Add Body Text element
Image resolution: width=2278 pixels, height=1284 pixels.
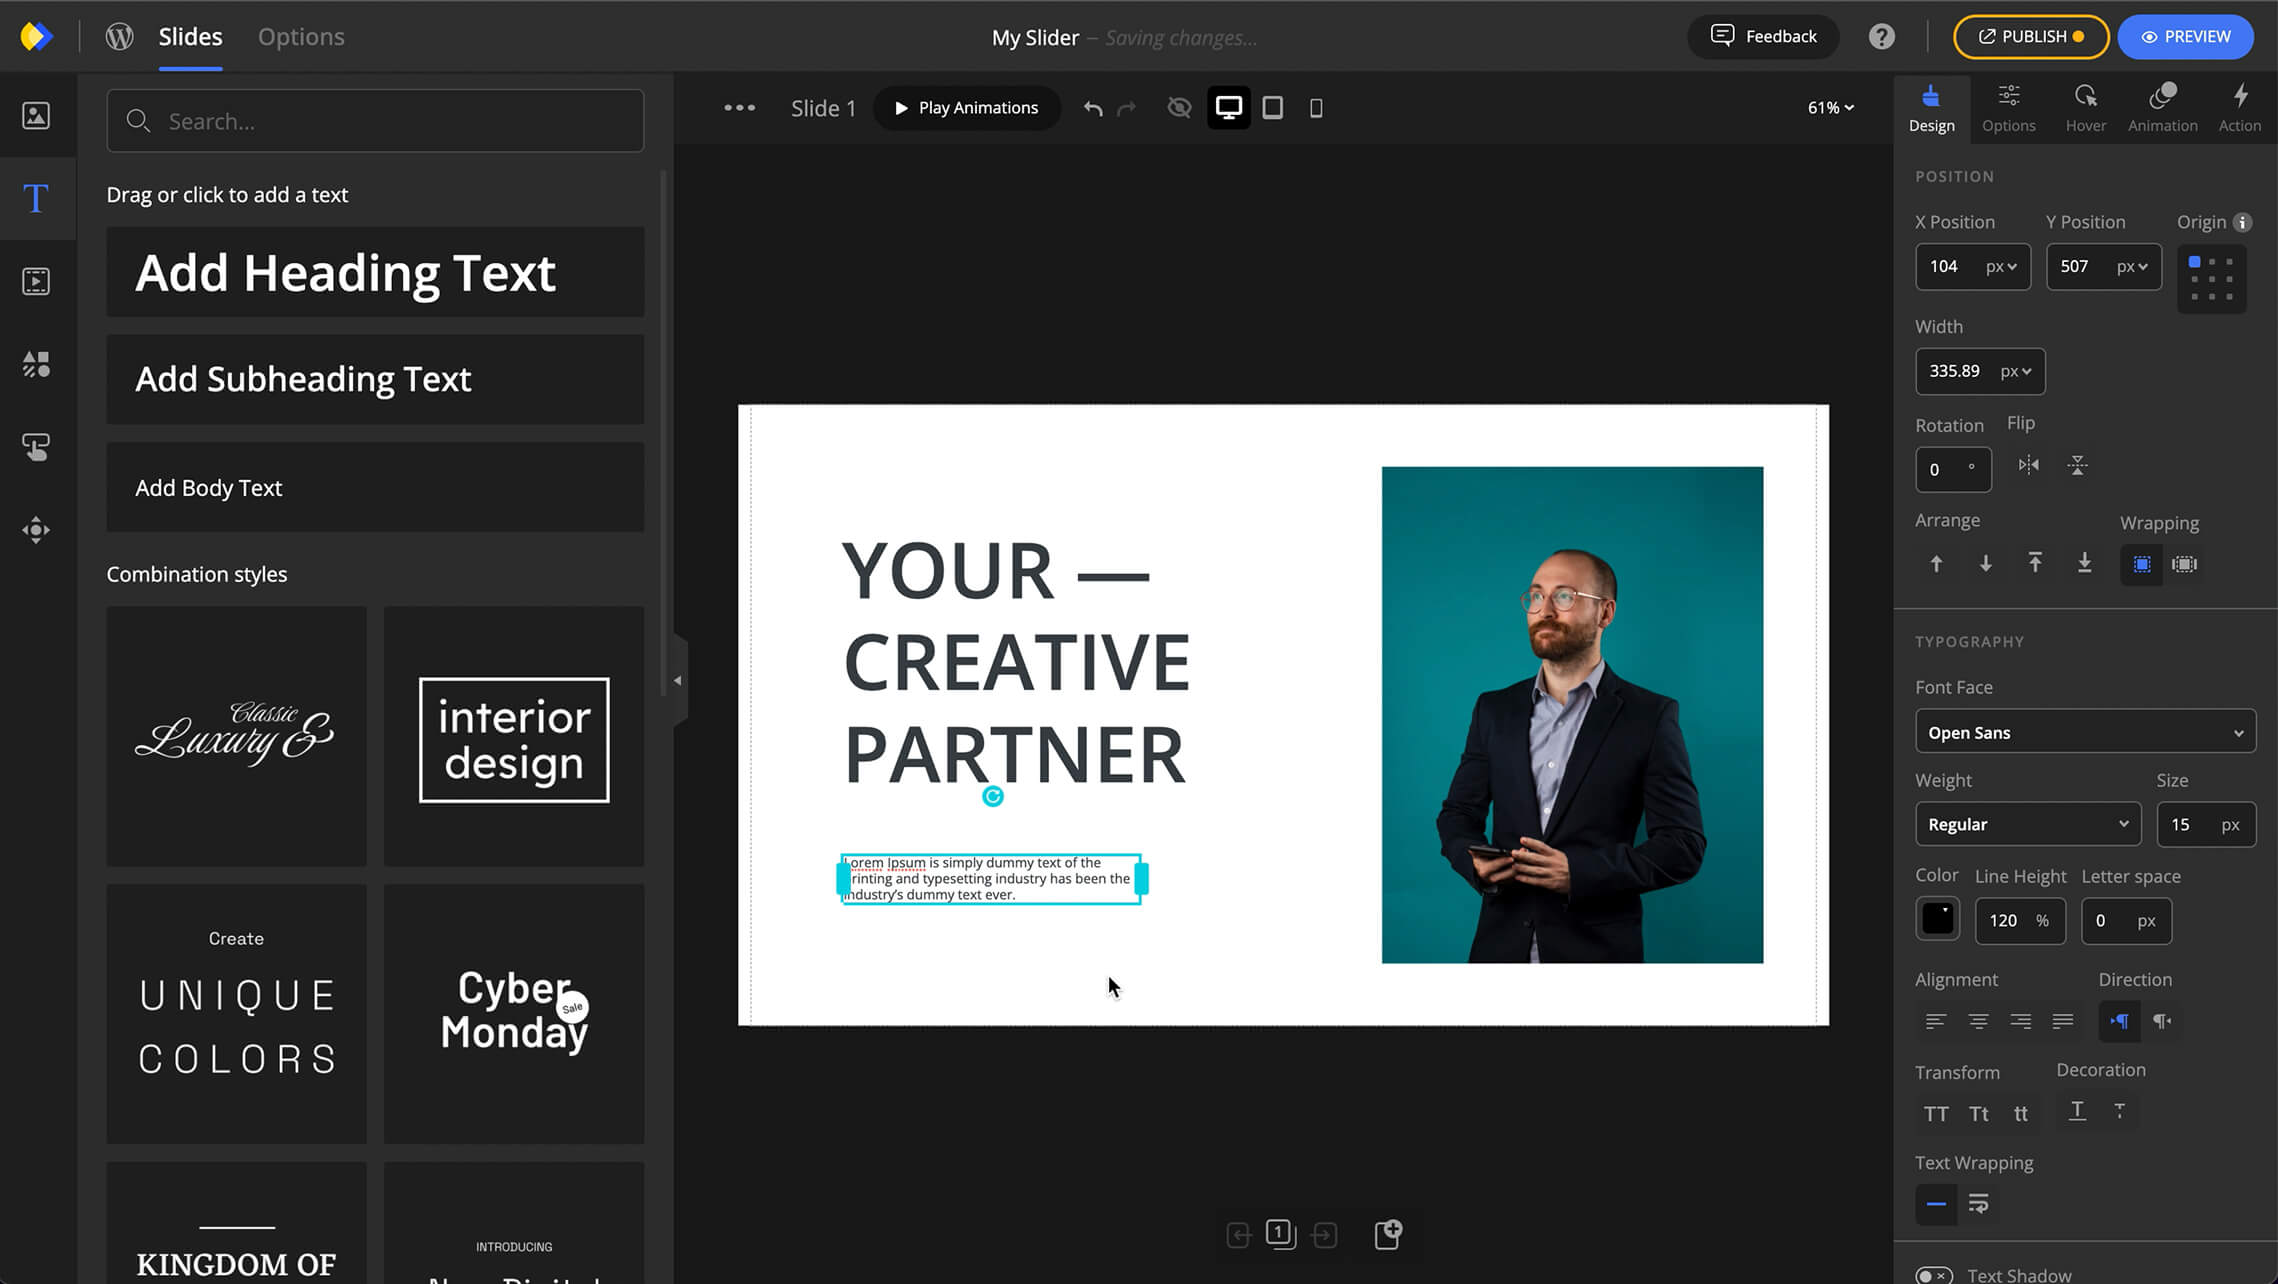click(x=375, y=487)
